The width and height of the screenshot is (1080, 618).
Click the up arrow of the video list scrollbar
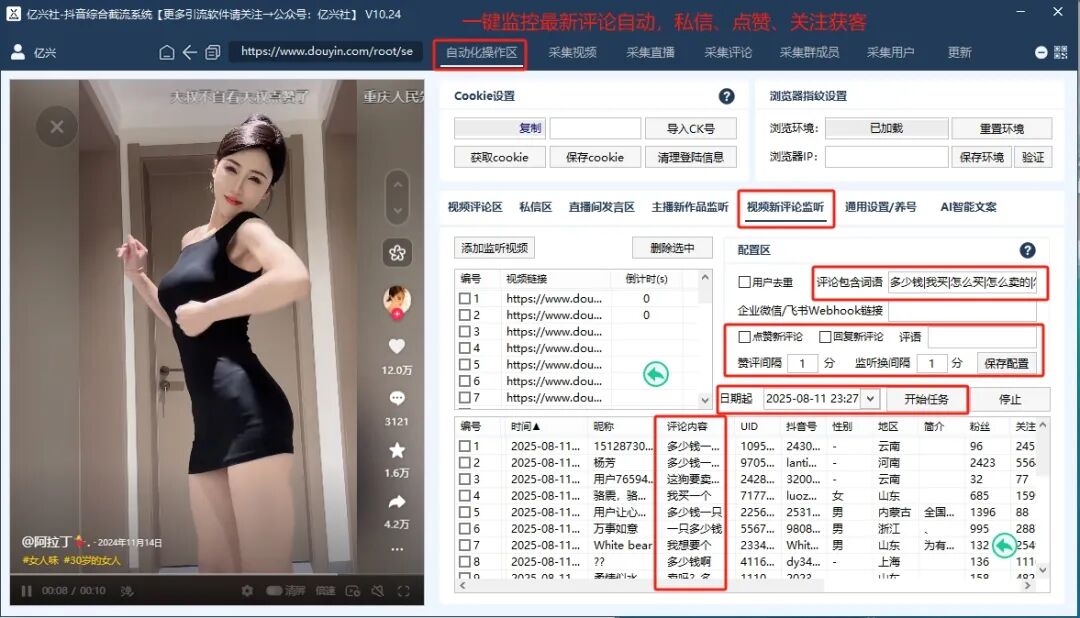click(705, 277)
